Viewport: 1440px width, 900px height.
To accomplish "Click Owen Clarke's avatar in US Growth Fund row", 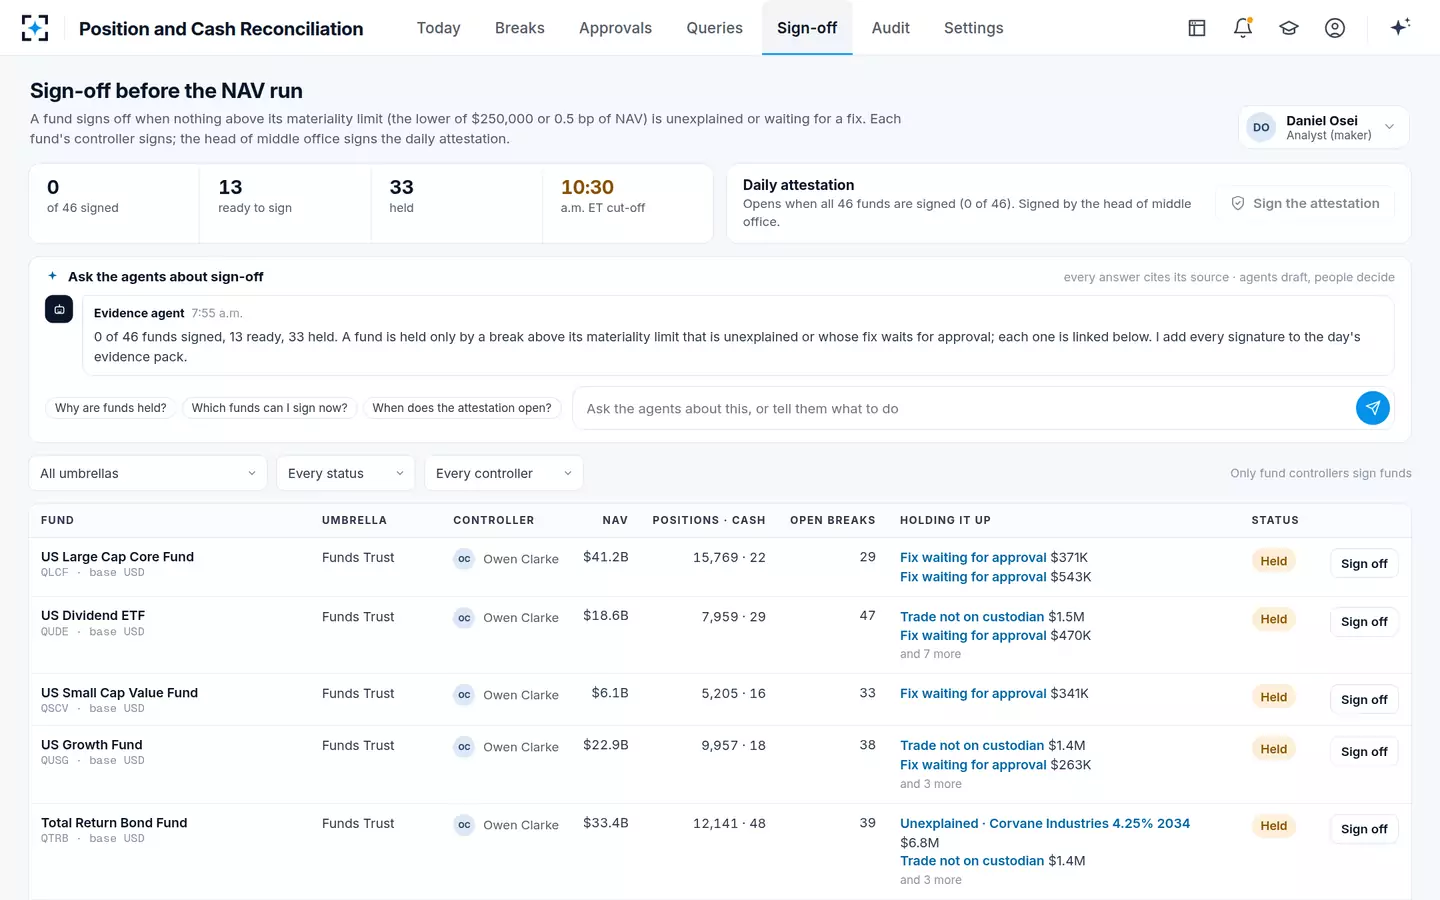I will tap(464, 747).
